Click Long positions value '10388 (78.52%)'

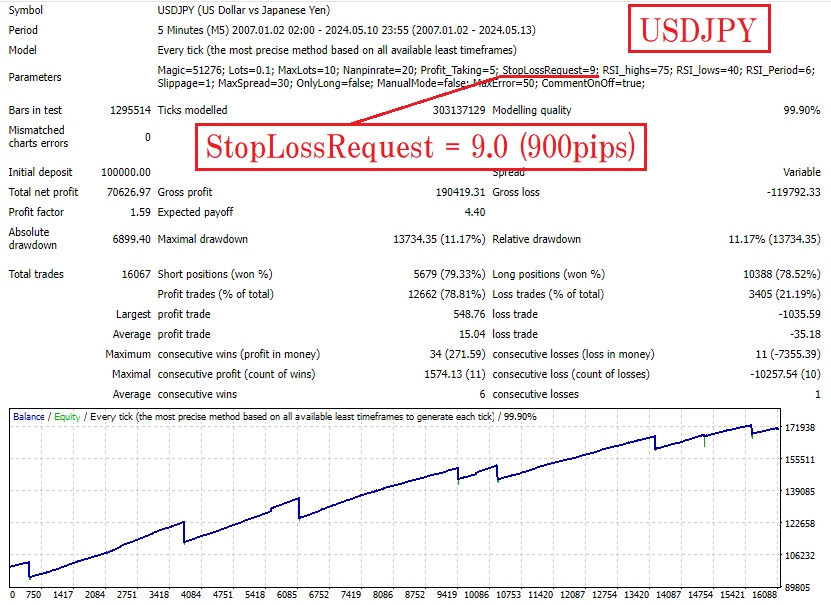click(782, 274)
